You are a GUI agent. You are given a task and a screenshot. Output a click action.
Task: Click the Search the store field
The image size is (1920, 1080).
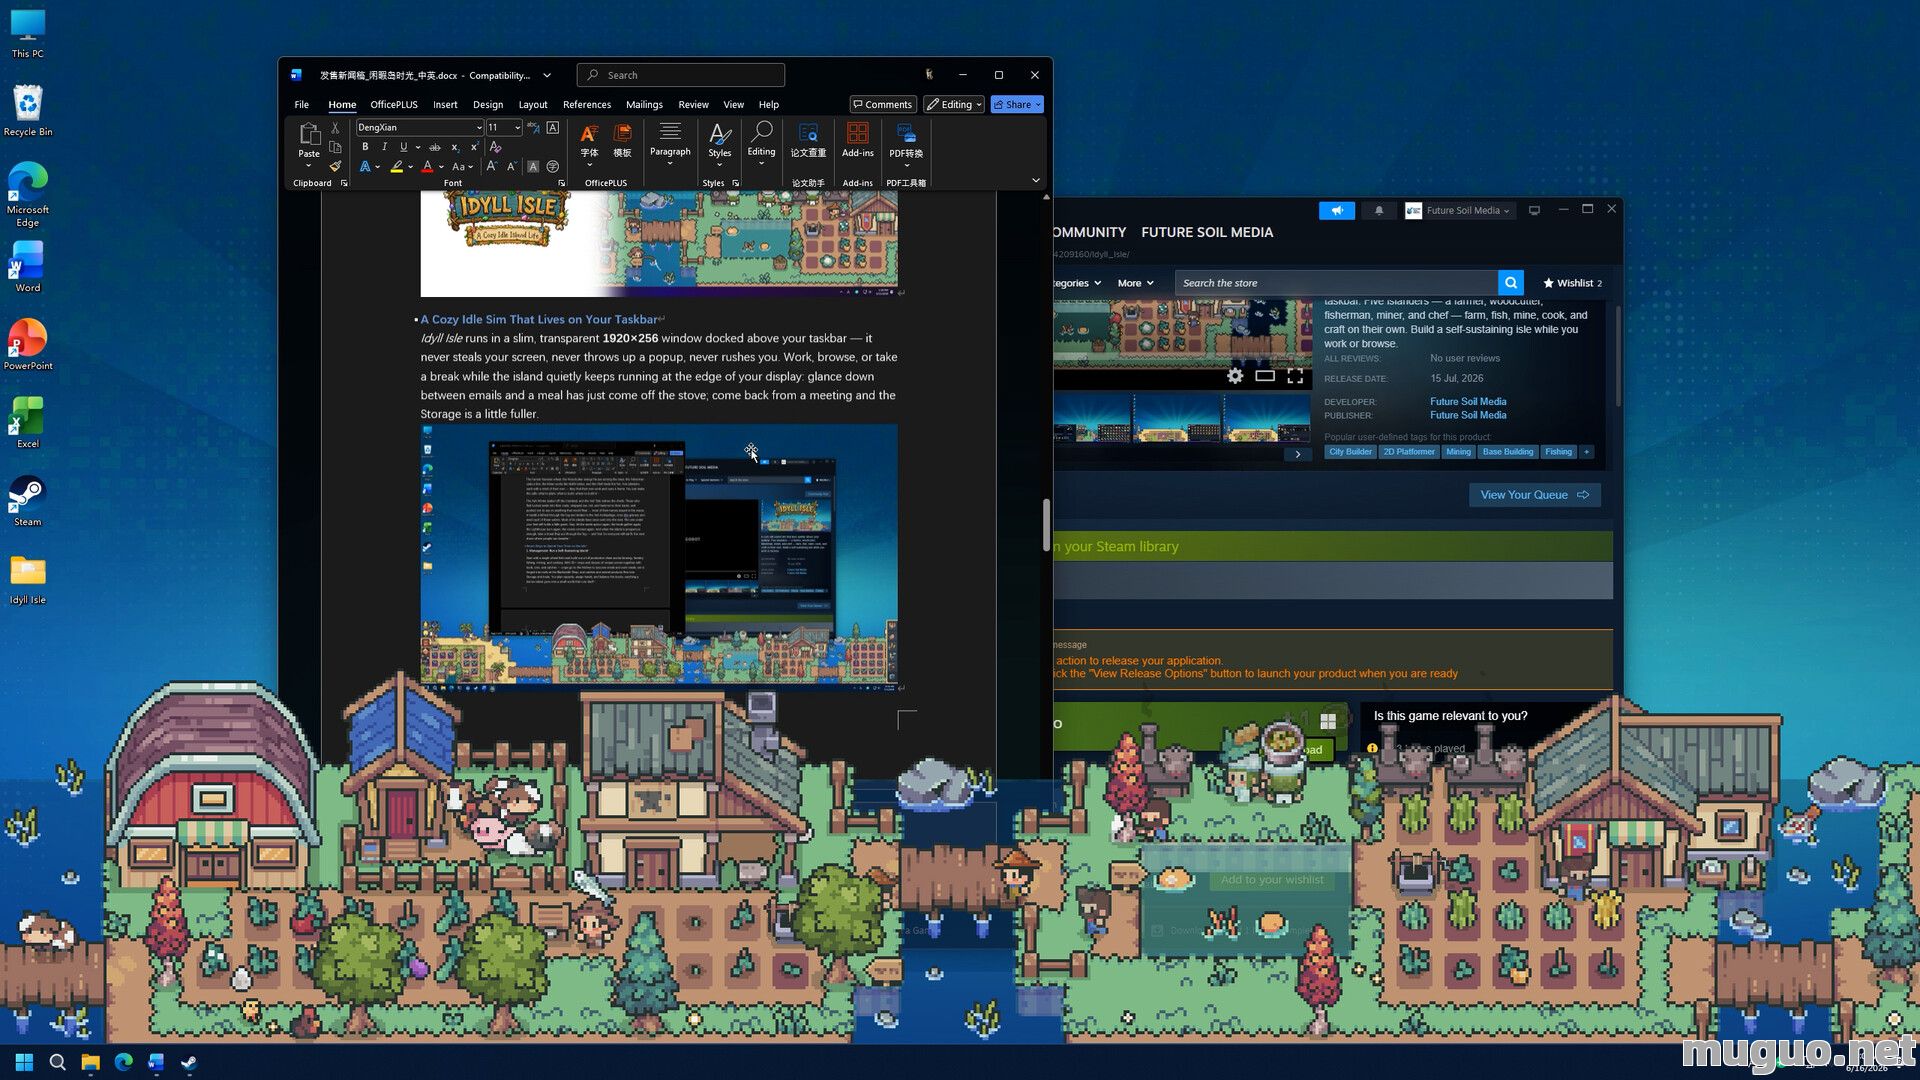[x=1336, y=283]
